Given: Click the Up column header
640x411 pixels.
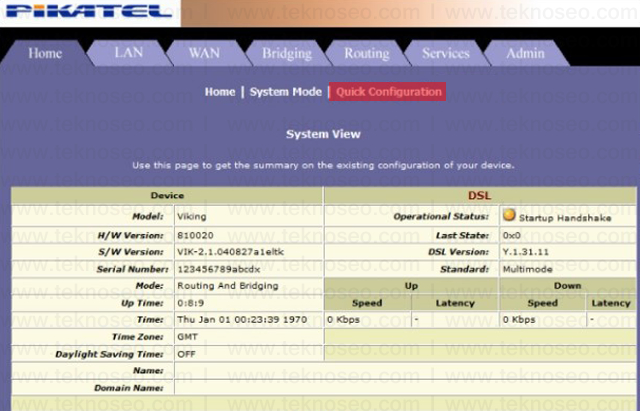Looking at the screenshot, I should (411, 286).
